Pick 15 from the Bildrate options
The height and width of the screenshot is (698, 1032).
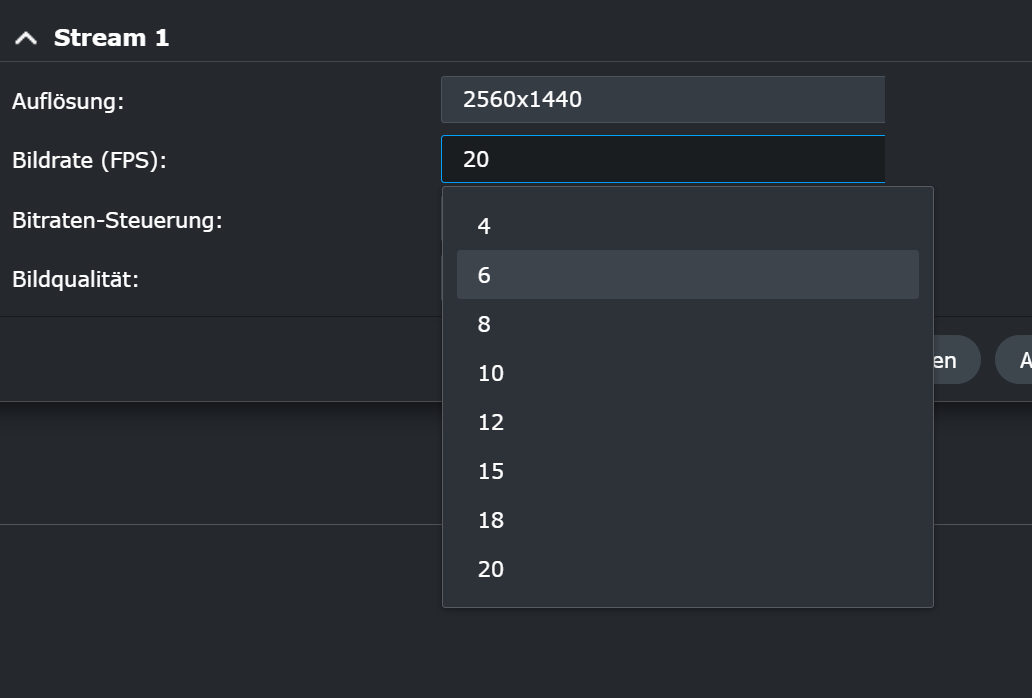[688, 471]
